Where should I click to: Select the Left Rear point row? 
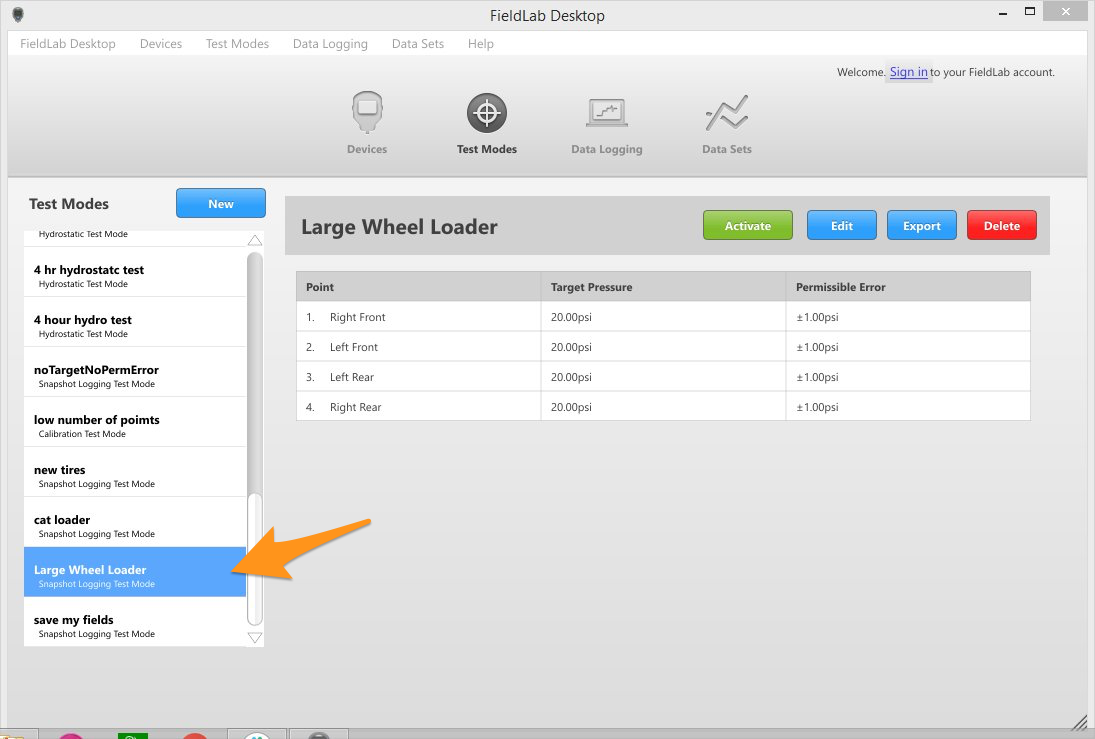tap(663, 376)
